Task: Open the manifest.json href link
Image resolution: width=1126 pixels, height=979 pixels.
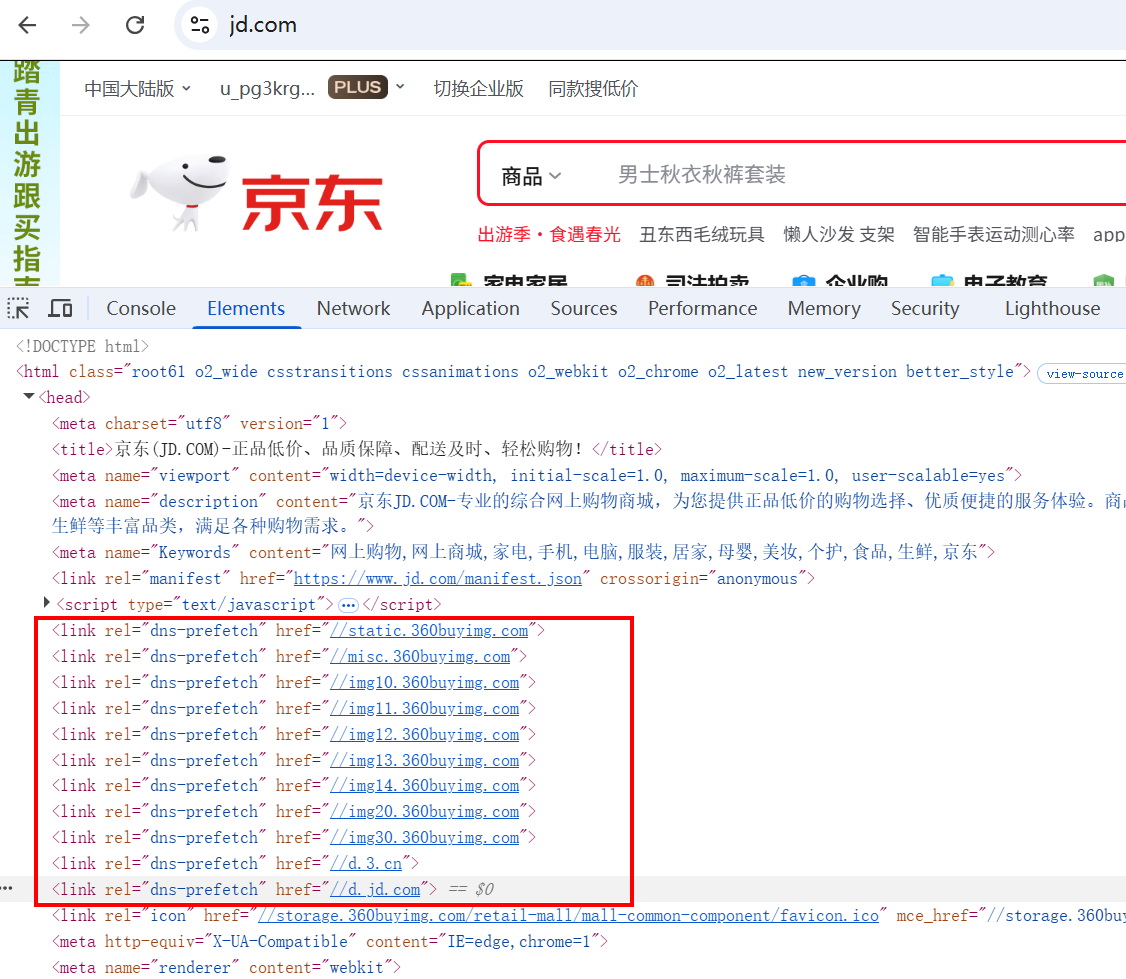Action: click(x=437, y=578)
